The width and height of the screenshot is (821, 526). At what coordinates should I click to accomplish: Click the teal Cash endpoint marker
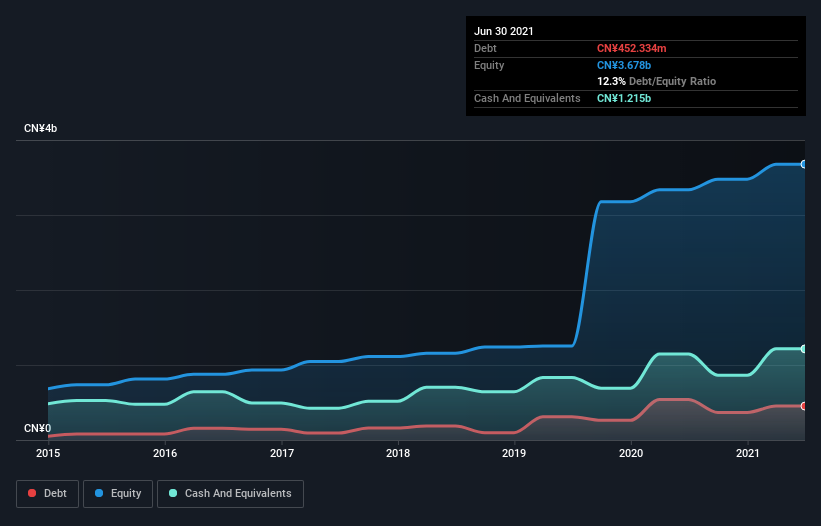[x=804, y=349]
